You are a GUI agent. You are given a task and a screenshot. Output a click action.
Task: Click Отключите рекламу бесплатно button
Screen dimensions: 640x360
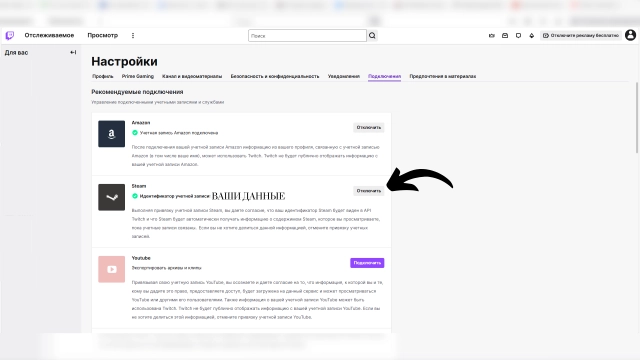coord(581,36)
